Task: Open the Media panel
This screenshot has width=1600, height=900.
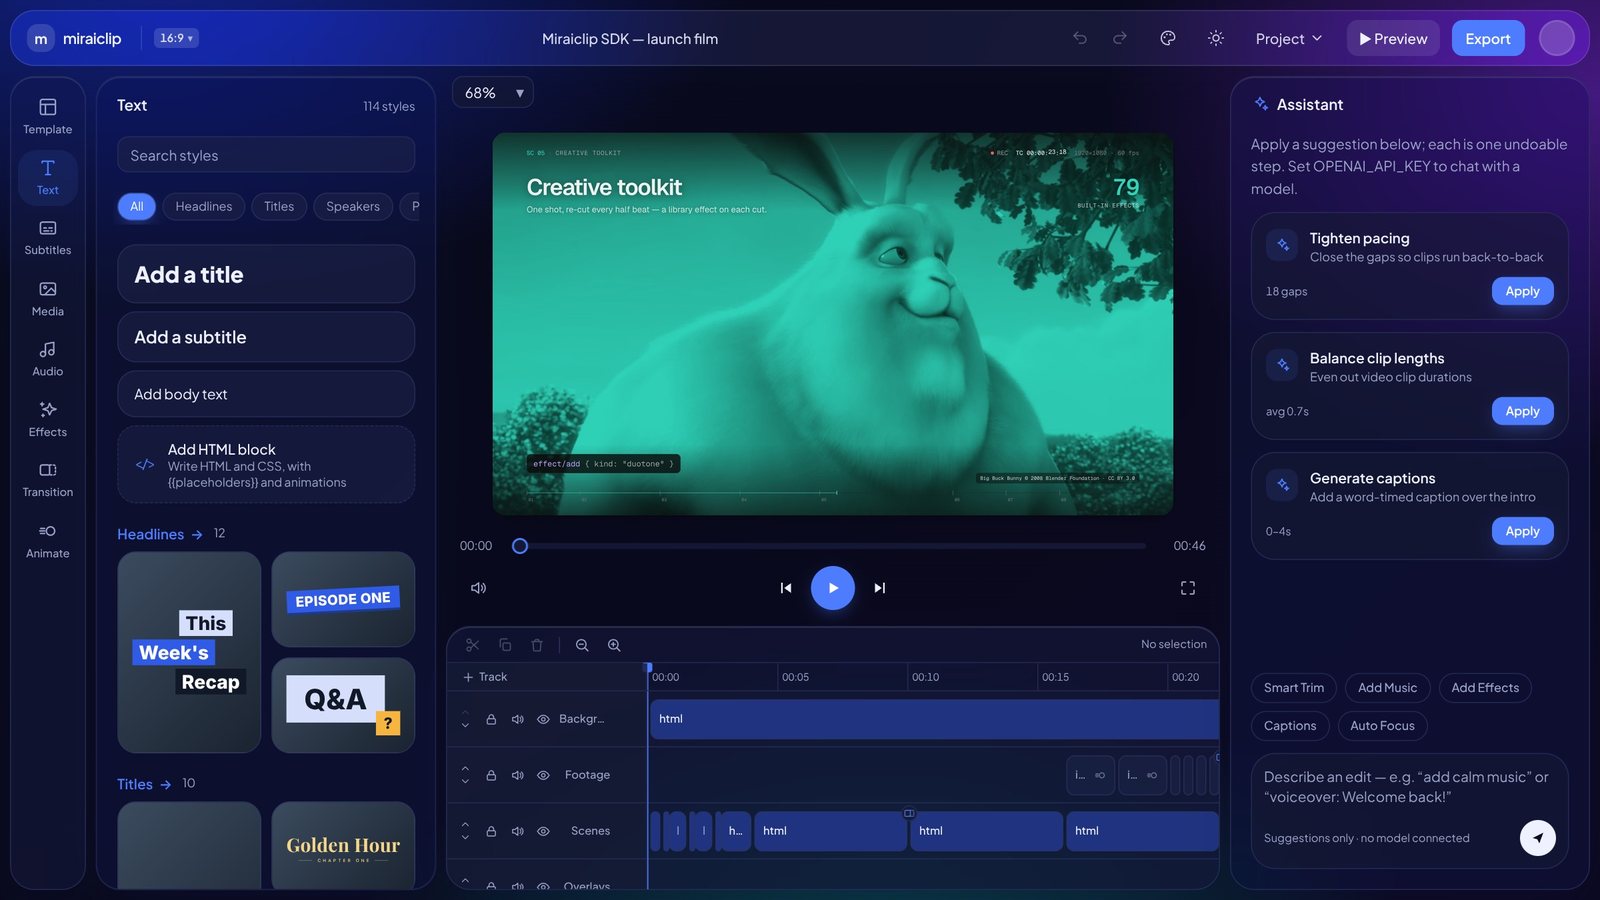Action: tap(48, 298)
